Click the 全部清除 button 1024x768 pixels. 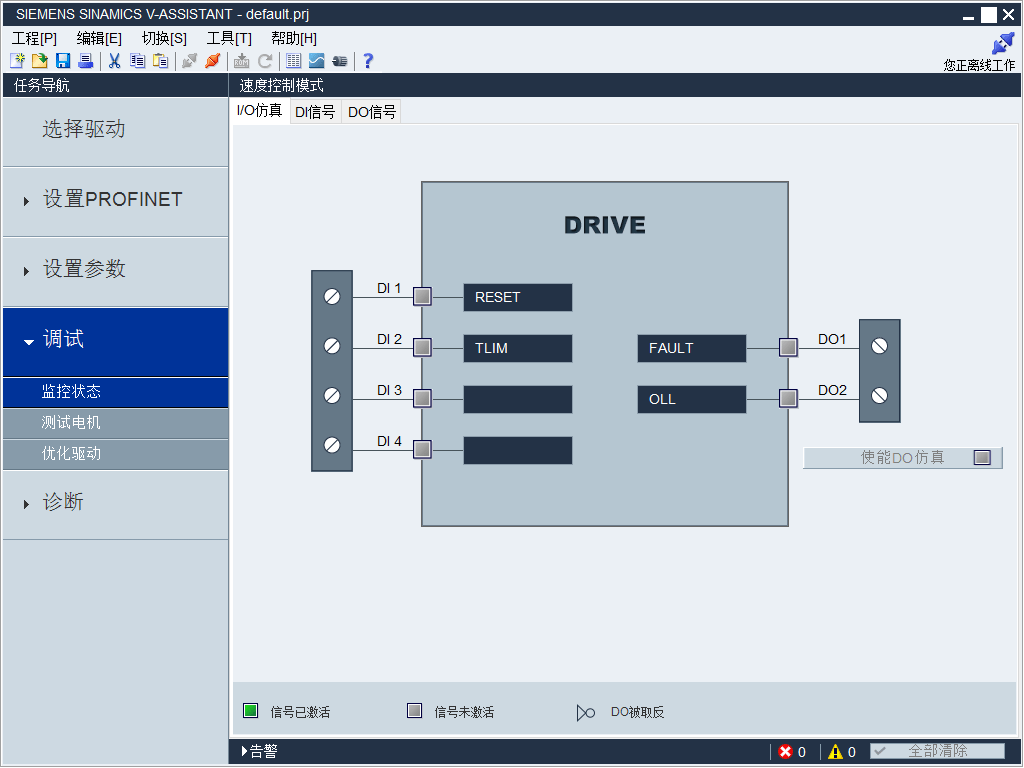click(x=937, y=752)
